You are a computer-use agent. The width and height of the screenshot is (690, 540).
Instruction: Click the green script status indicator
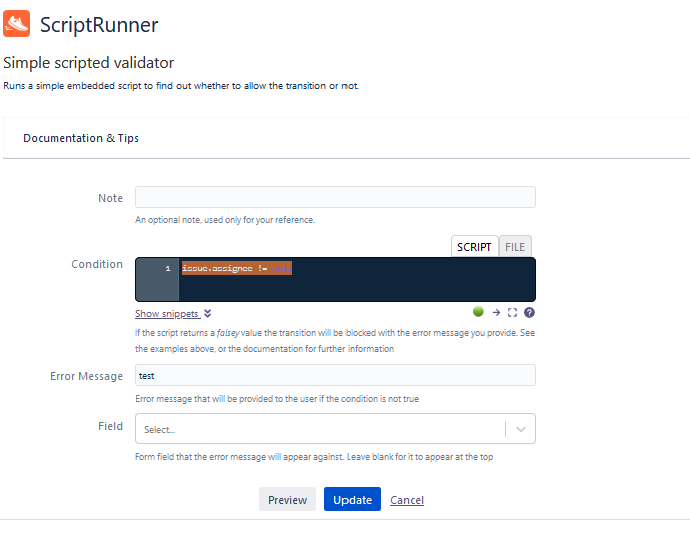pyautogui.click(x=478, y=312)
